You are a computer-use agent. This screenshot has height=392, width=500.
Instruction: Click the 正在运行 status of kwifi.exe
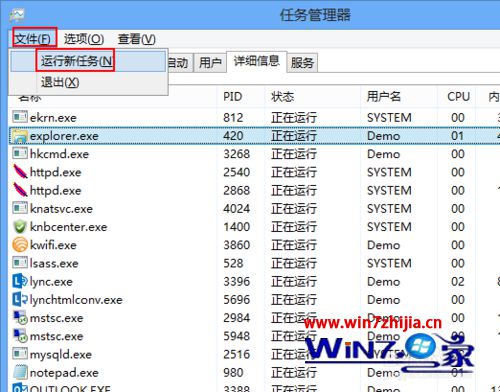pyautogui.click(x=294, y=245)
